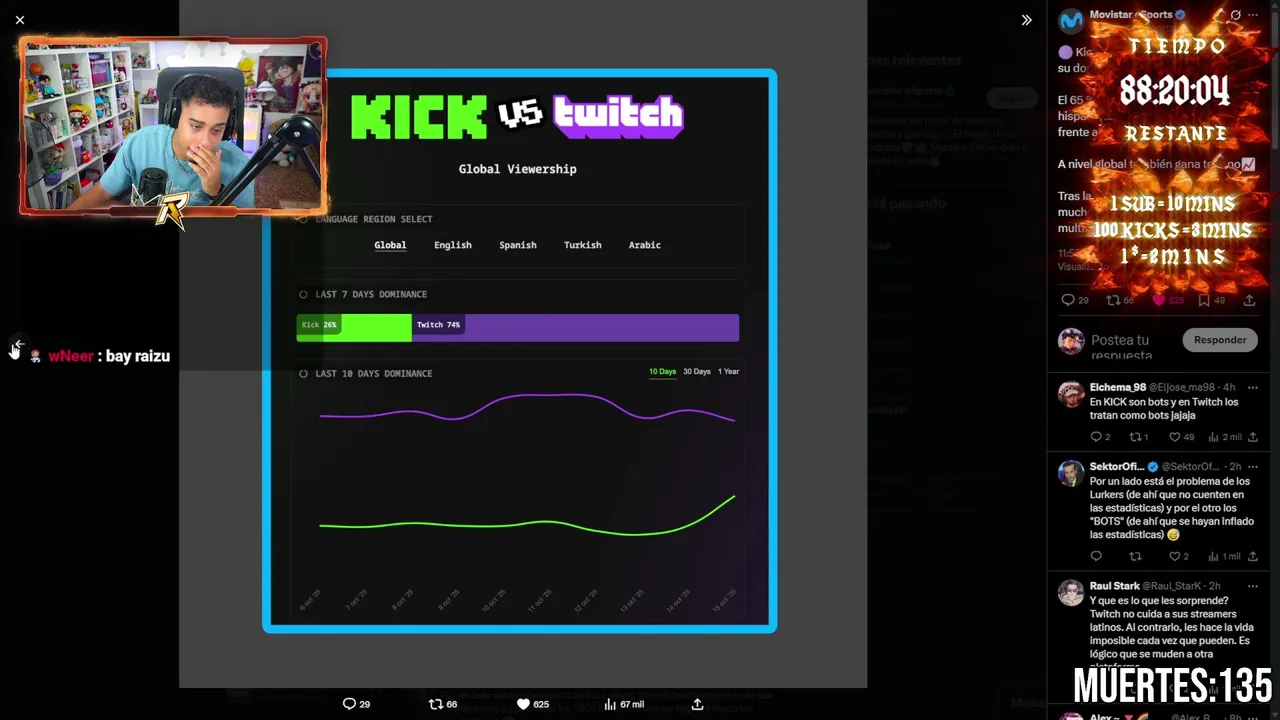This screenshot has height=720, width=1280.
Task: Open the Movistar eSports profile avatar
Action: [1070, 20]
